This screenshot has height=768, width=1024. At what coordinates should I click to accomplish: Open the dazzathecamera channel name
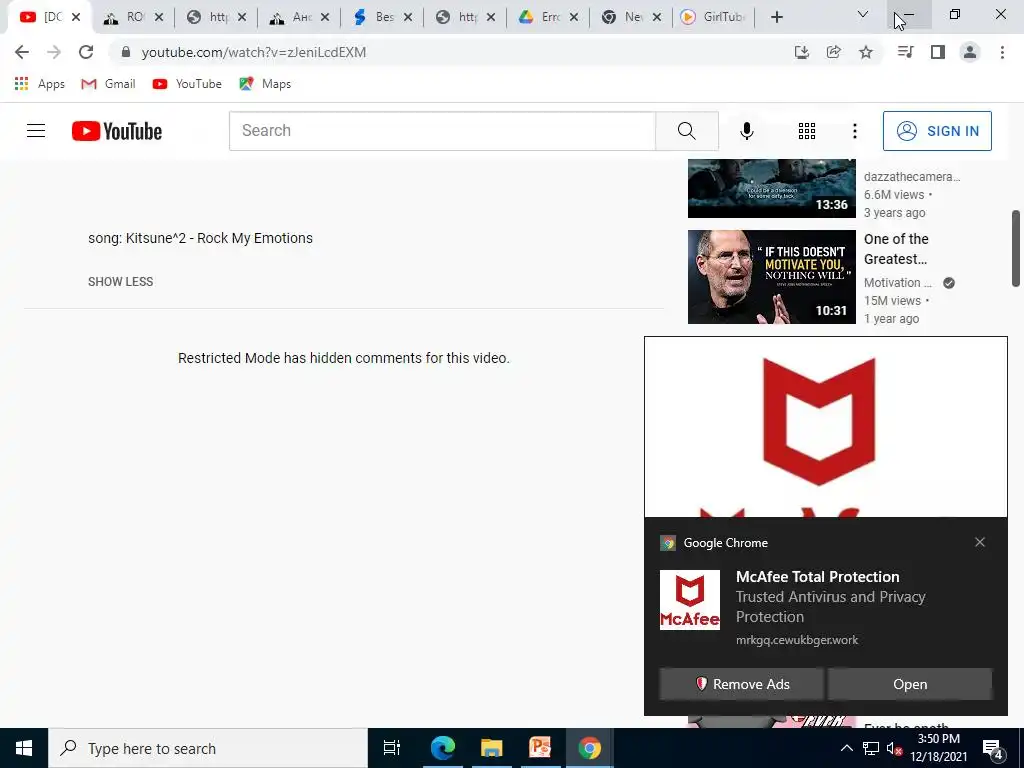(912, 176)
